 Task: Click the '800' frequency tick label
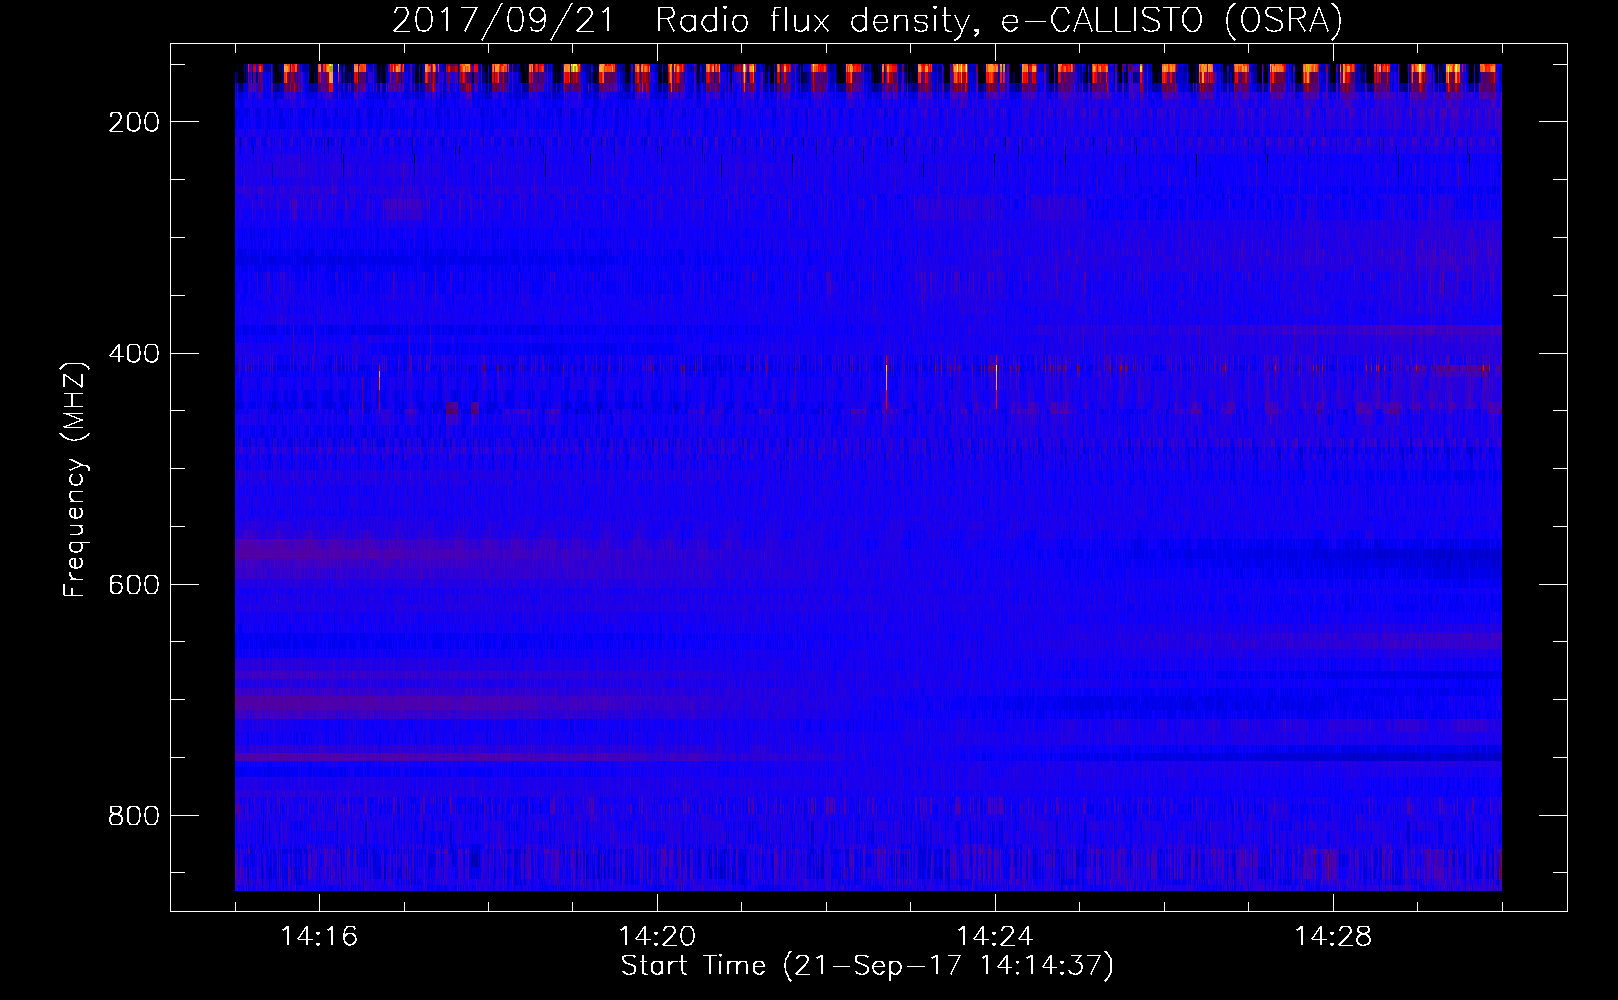[133, 816]
